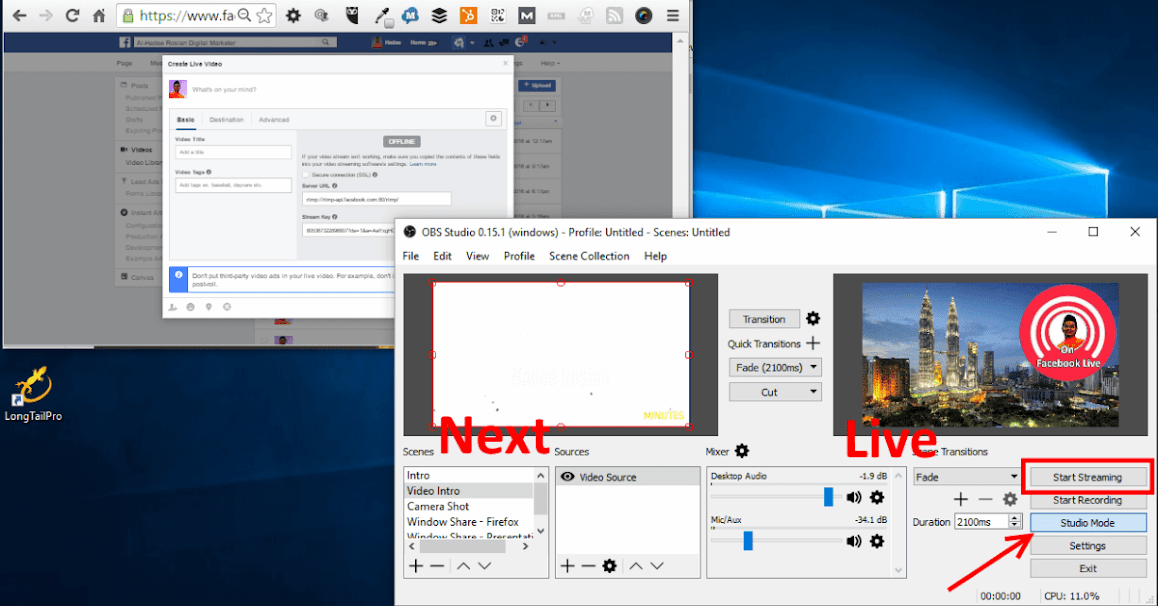
Task: Move the scene up in the Scenes list
Action: 463,566
